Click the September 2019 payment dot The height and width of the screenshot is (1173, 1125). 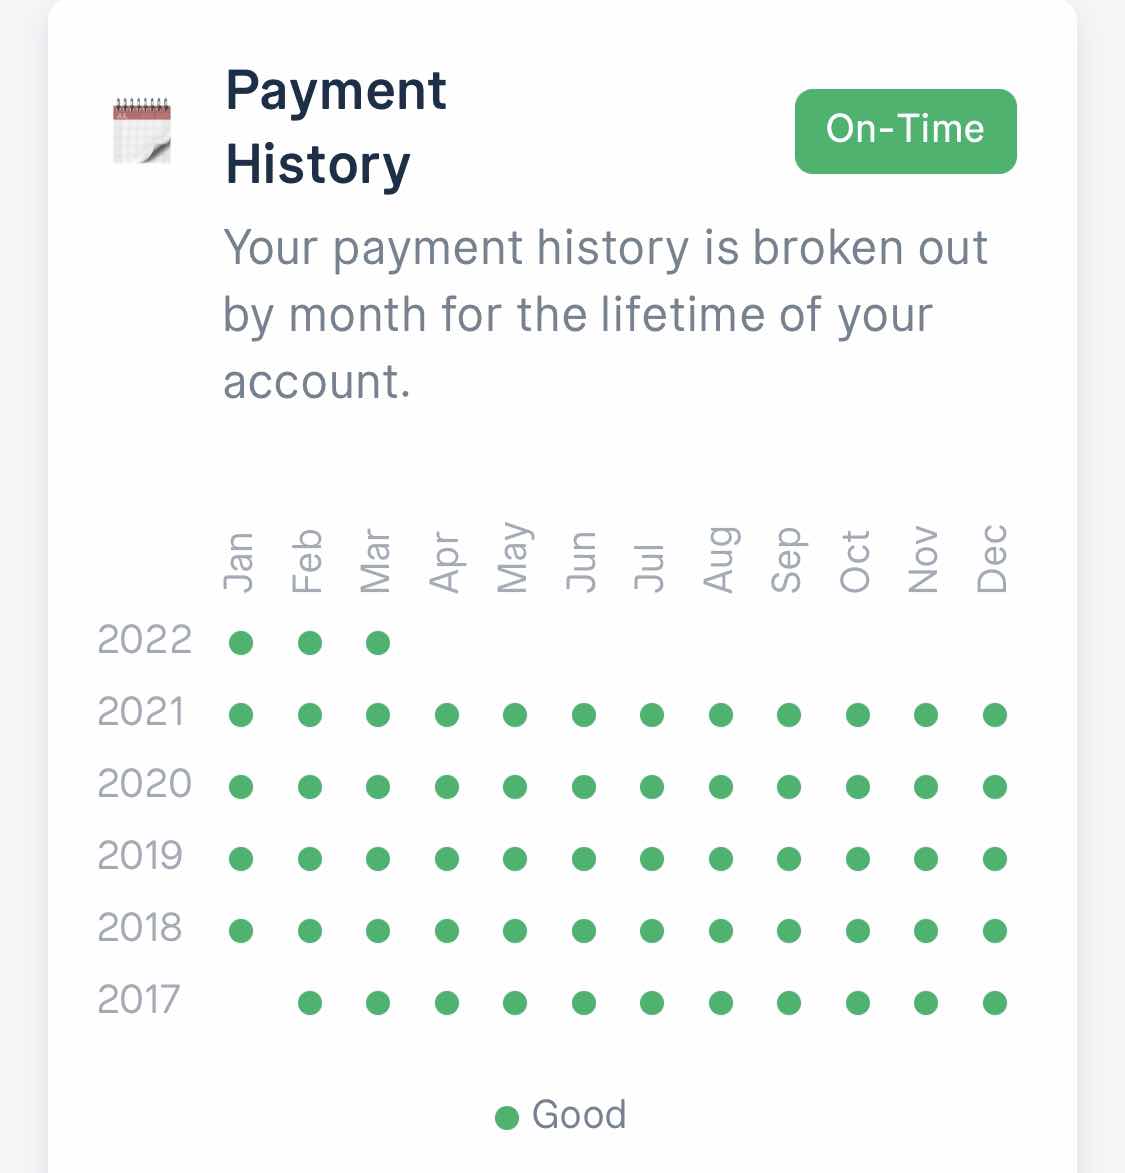click(788, 858)
